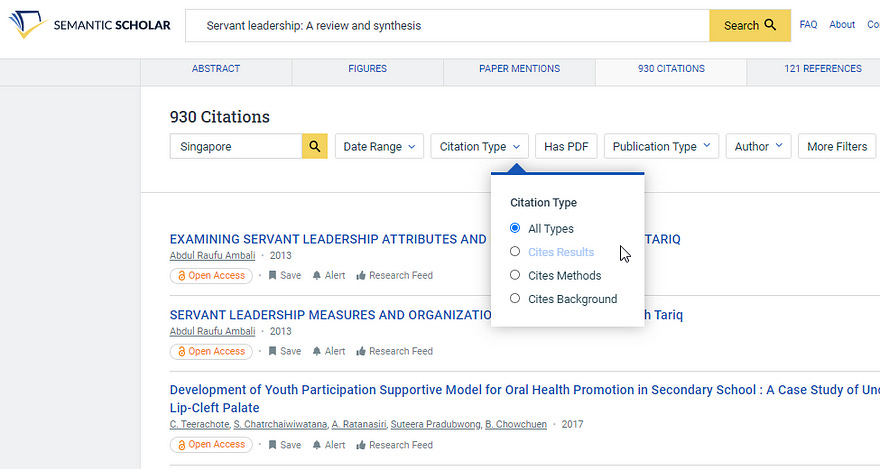Click Research Feed thumbs-up for second citation
Viewport: 880px width, 469px height.
361,352
